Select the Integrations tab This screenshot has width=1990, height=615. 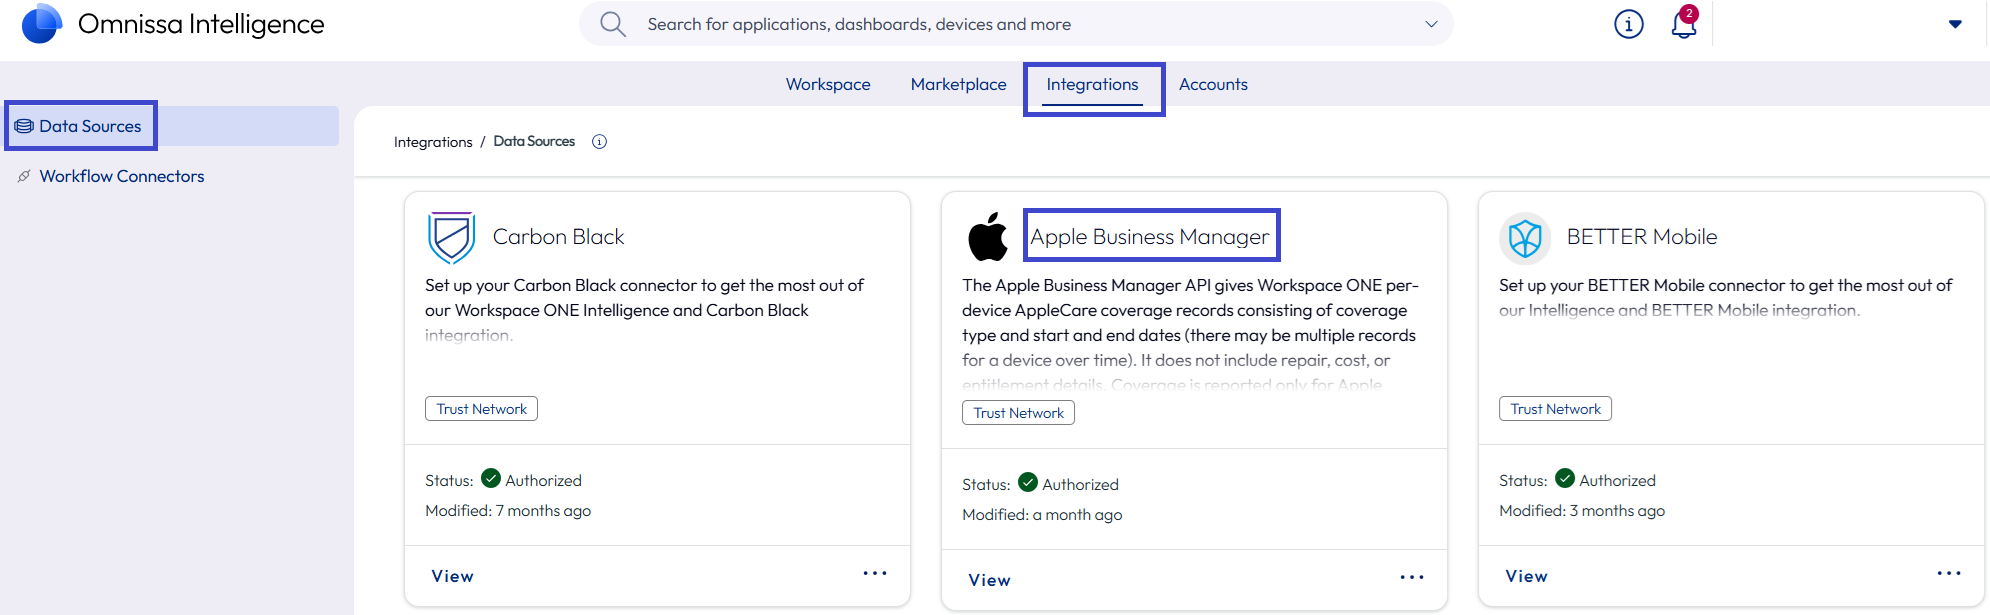pos(1093,85)
